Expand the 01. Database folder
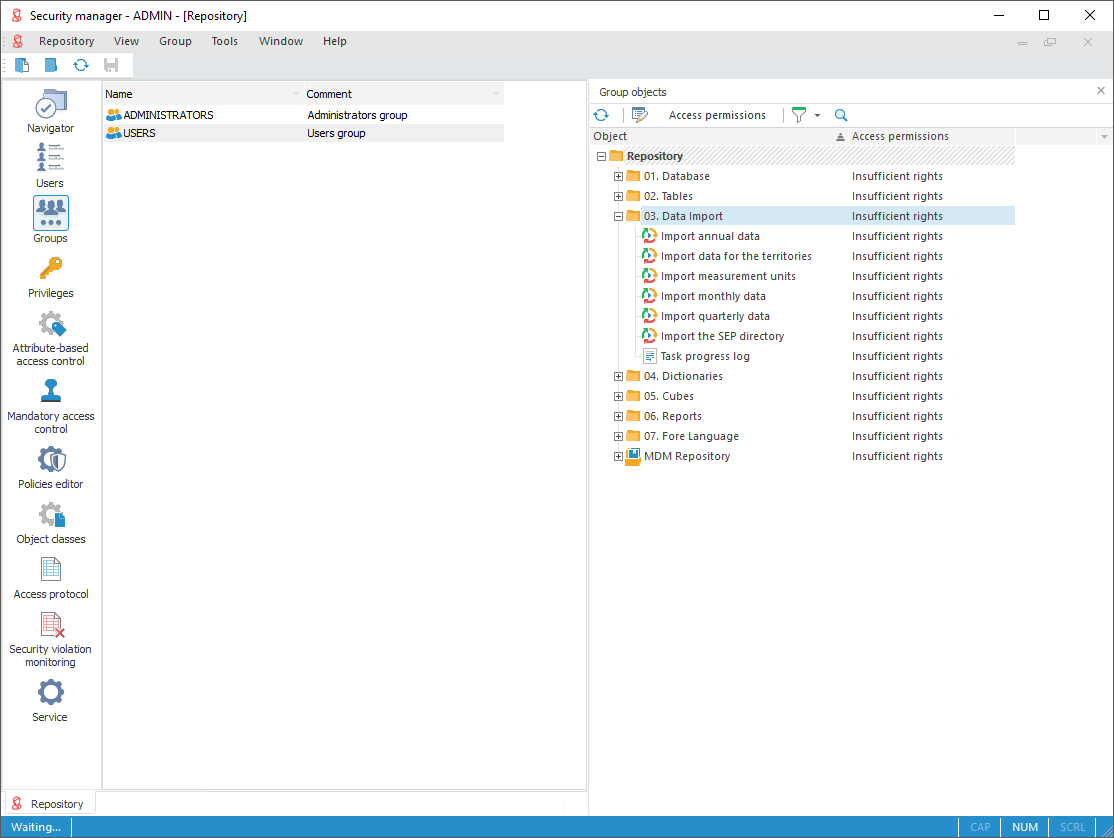This screenshot has height=838, width=1114. coord(619,176)
